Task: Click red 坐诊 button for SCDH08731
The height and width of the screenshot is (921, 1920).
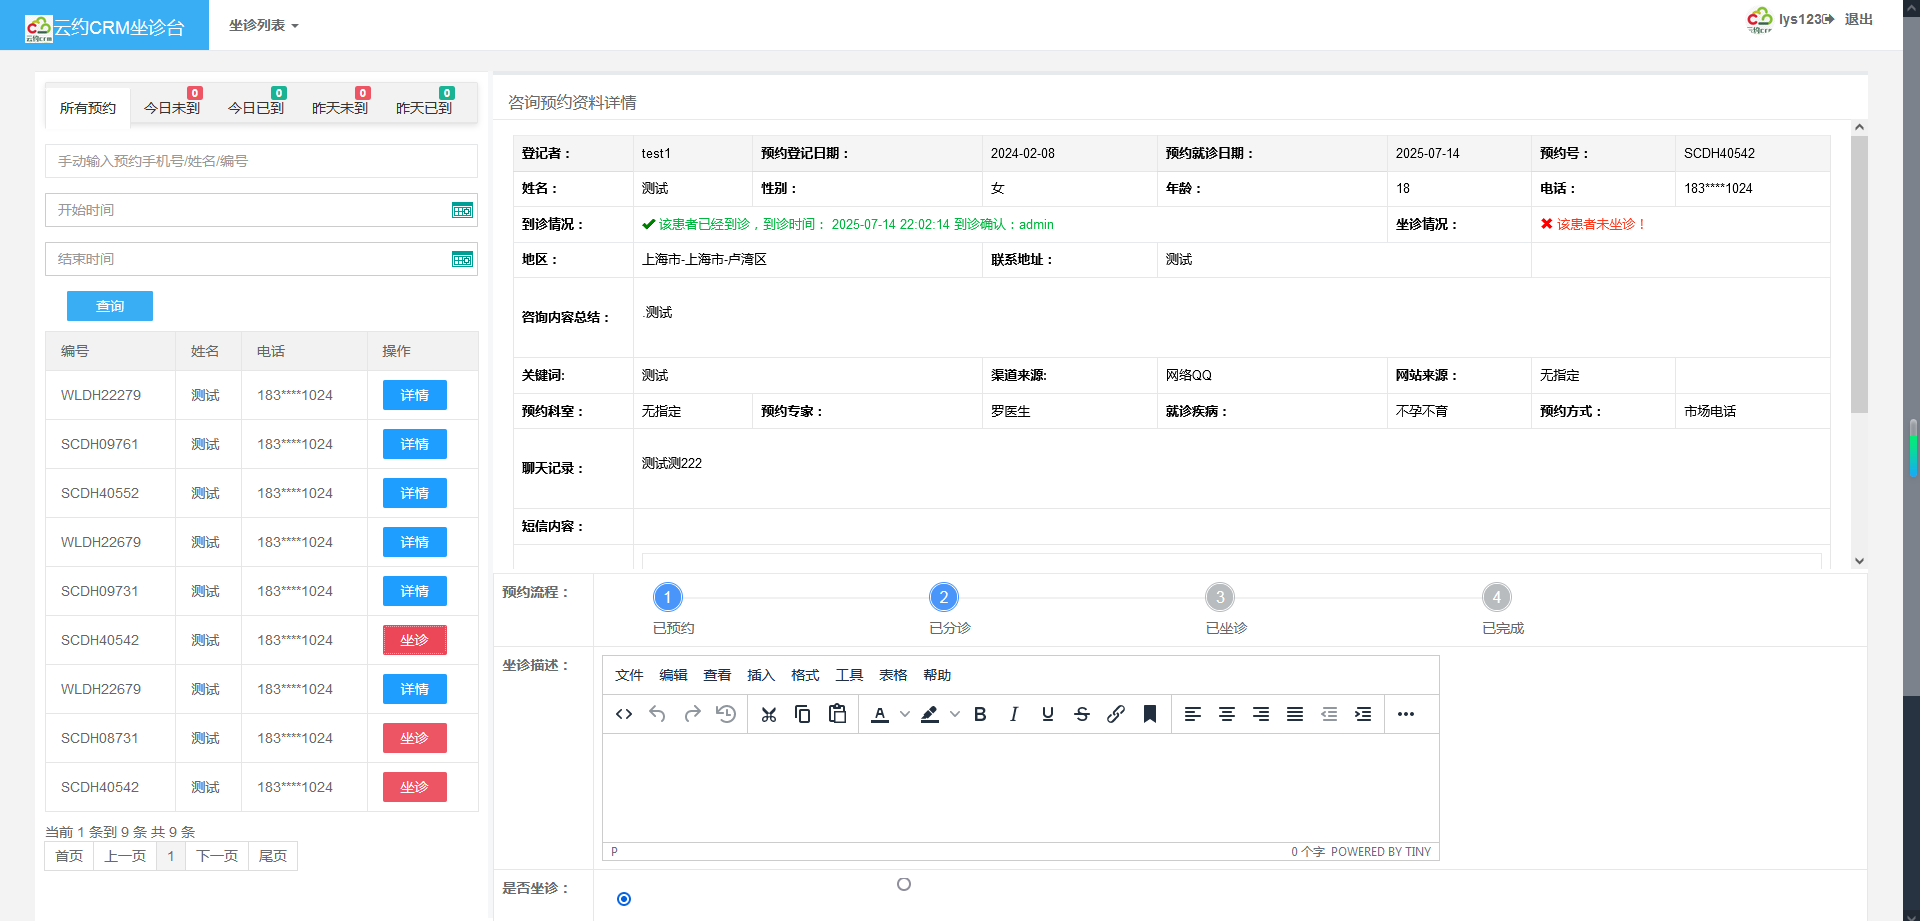Action: 414,738
